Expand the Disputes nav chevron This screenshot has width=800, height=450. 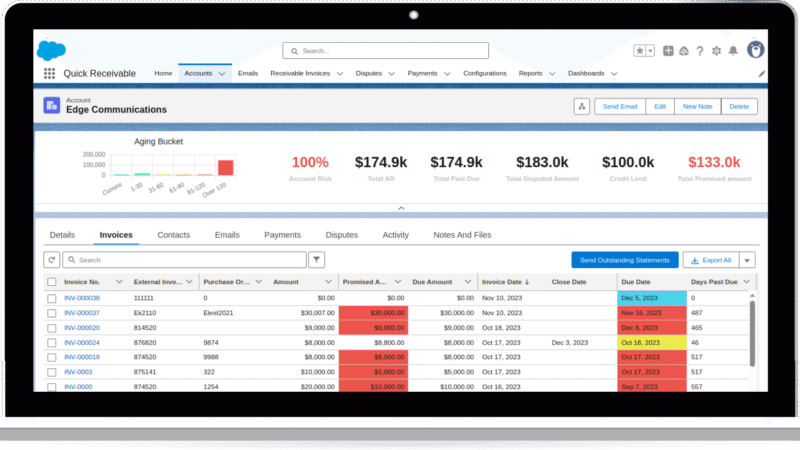pos(391,74)
